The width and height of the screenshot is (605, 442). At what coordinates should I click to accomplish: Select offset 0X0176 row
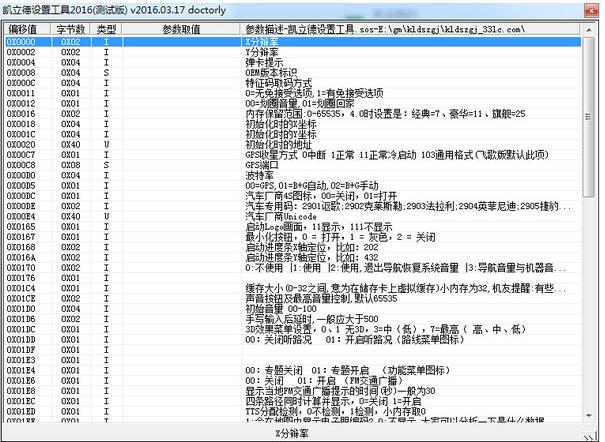pyautogui.click(x=292, y=278)
